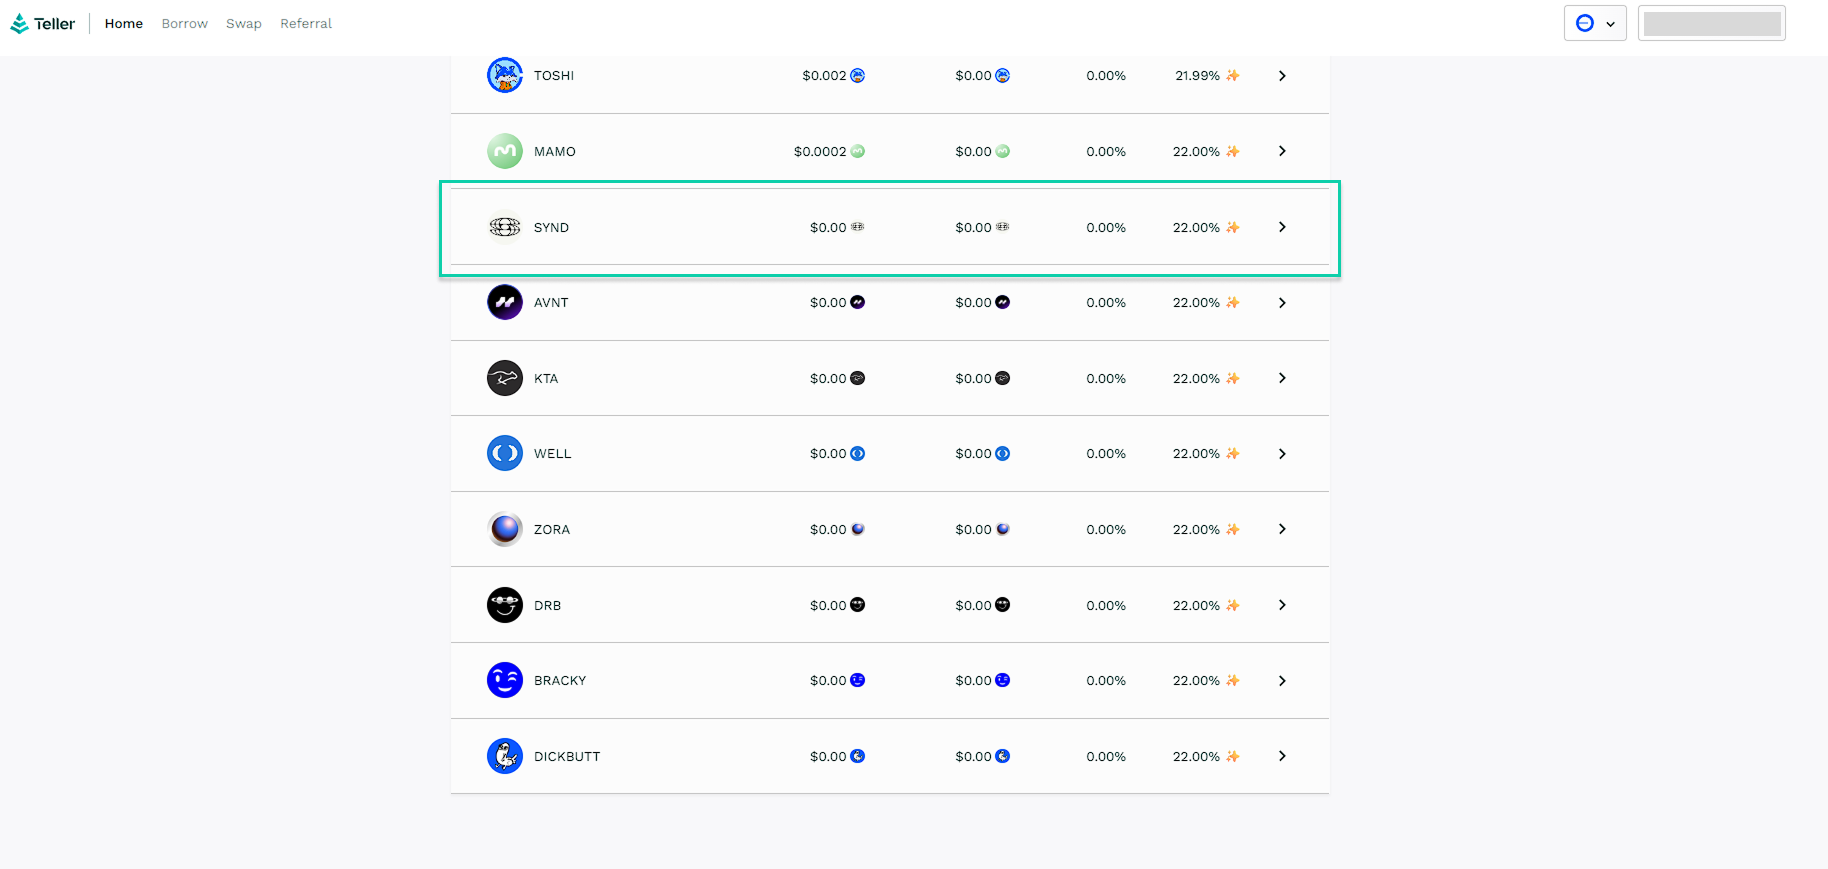The height and width of the screenshot is (869, 1828).
Task: Click the Home navigation link
Action: pyautogui.click(x=124, y=23)
